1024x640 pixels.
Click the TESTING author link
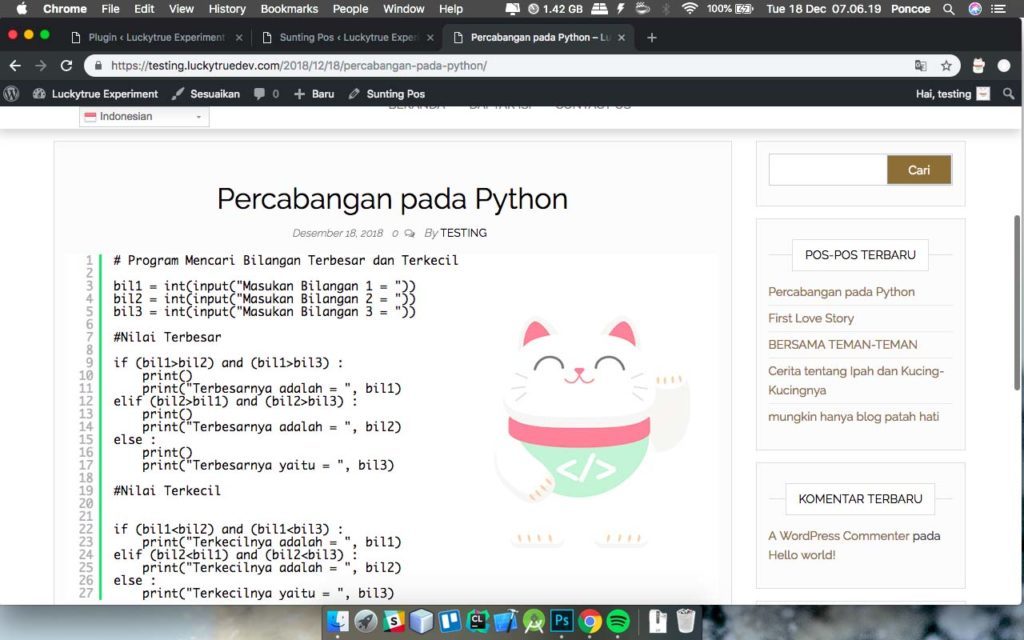pos(464,233)
